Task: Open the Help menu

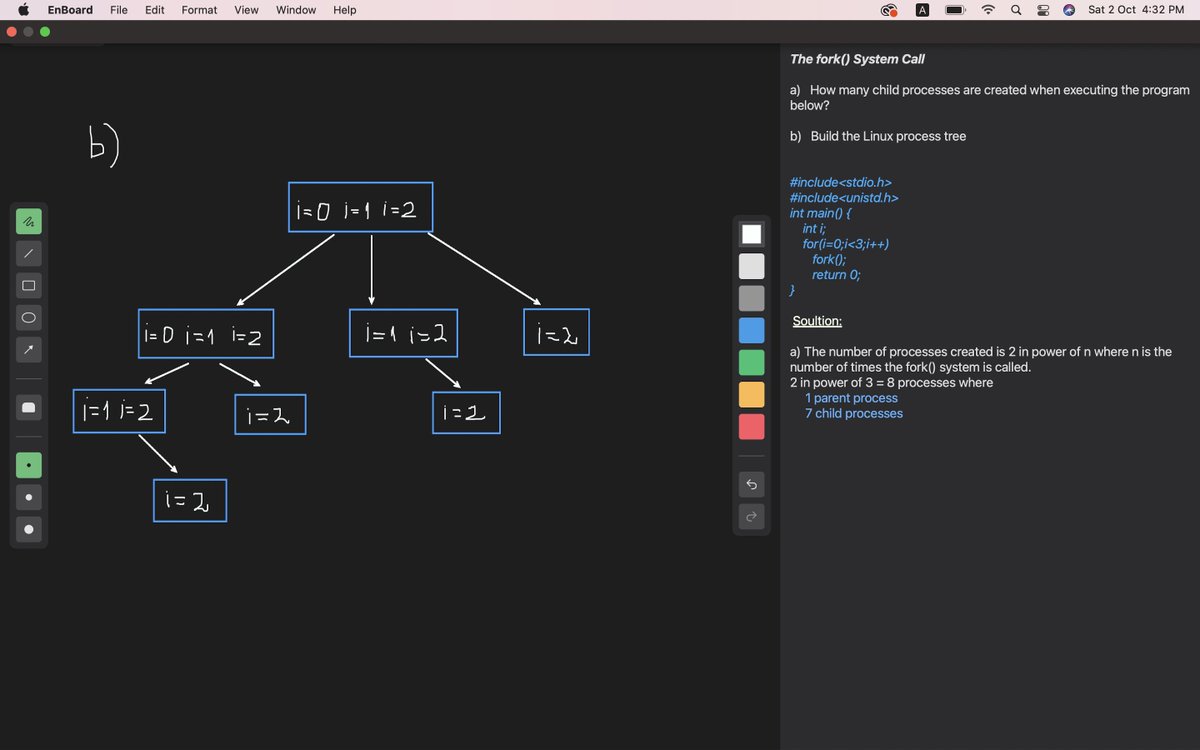Action: pos(344,10)
